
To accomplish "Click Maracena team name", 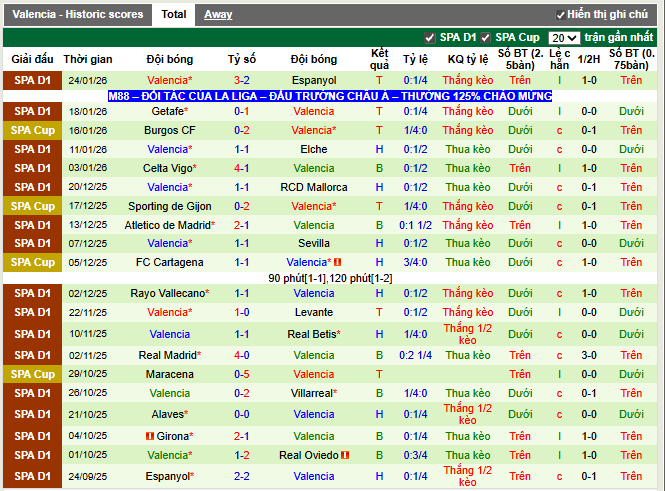I will (x=170, y=374).
